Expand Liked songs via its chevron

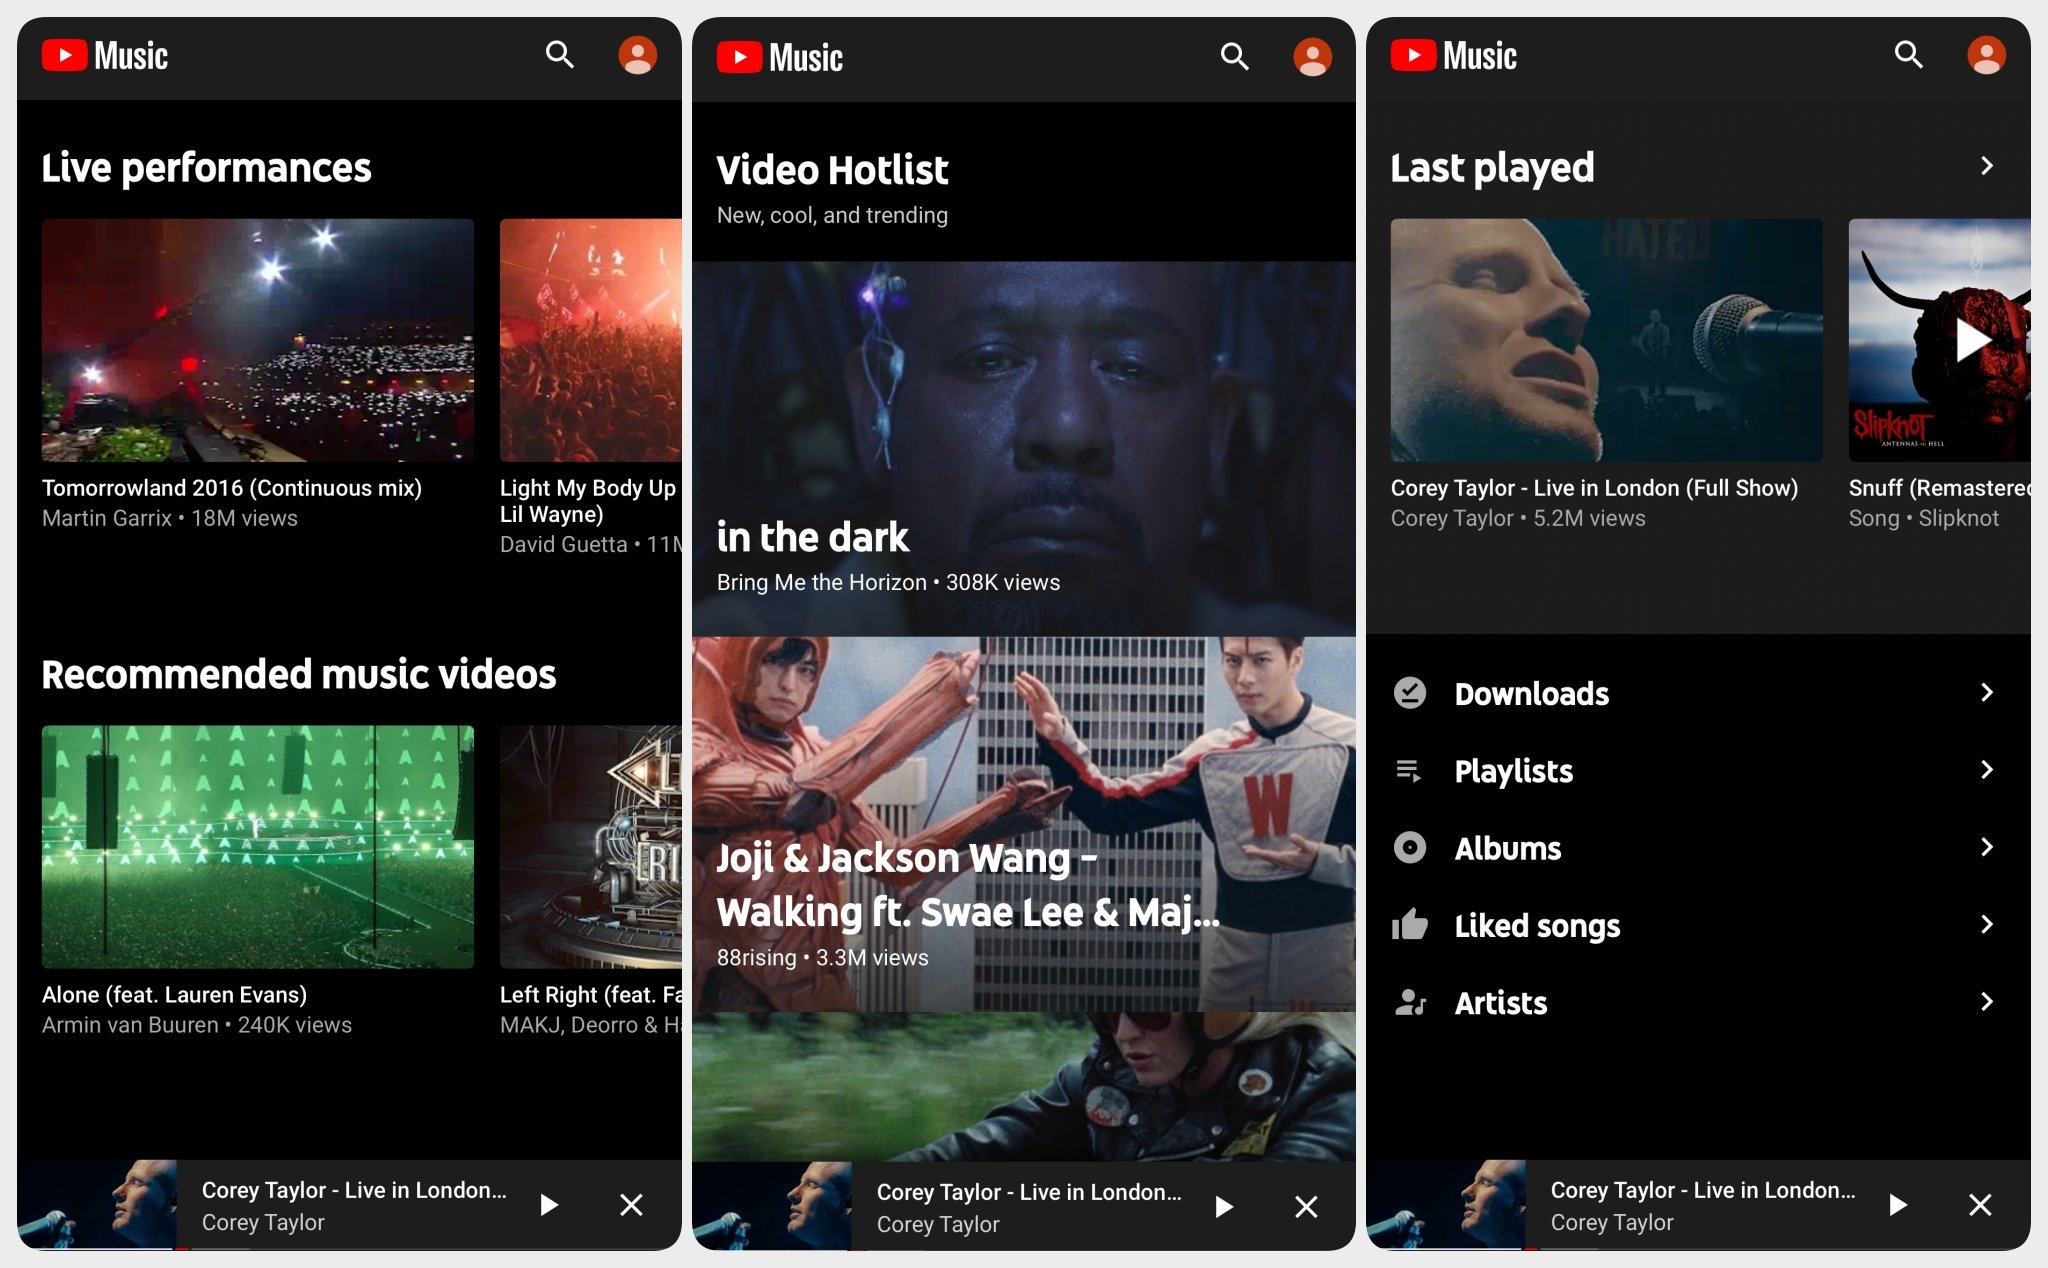tap(1987, 924)
